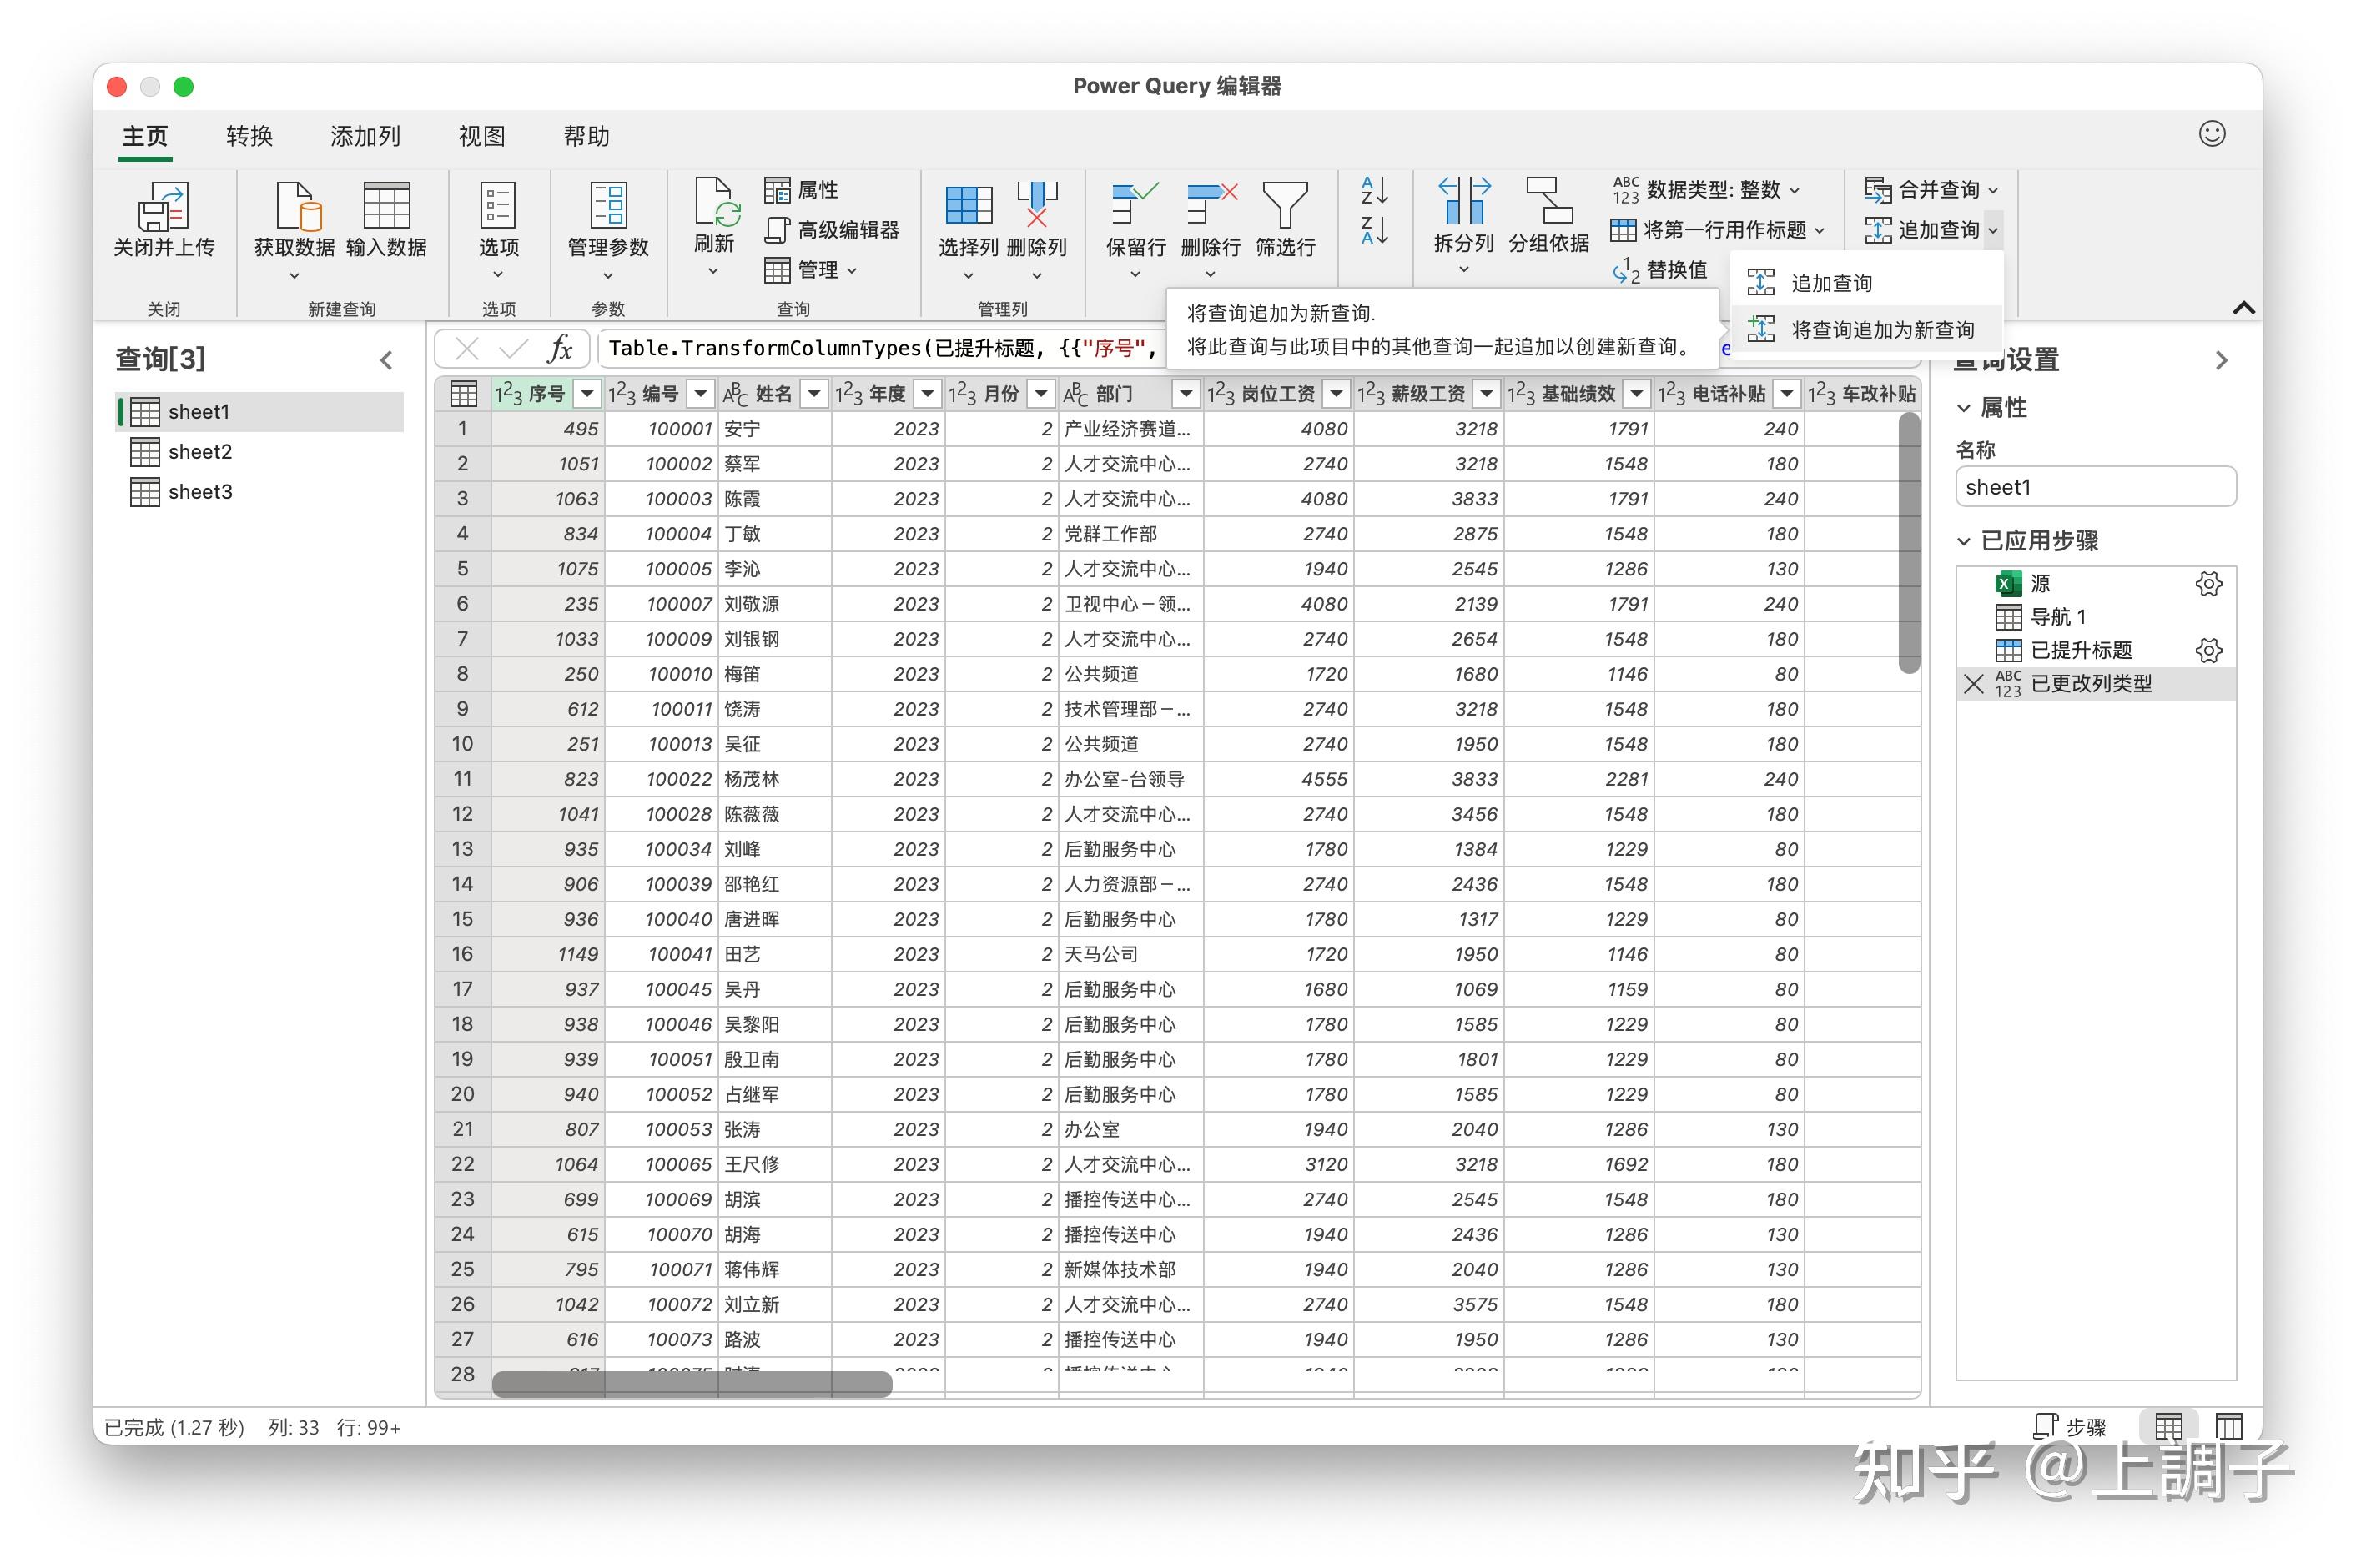Choose 将查询追加为新查询 menu item
This screenshot has height=1568, width=2356.
(x=1880, y=330)
